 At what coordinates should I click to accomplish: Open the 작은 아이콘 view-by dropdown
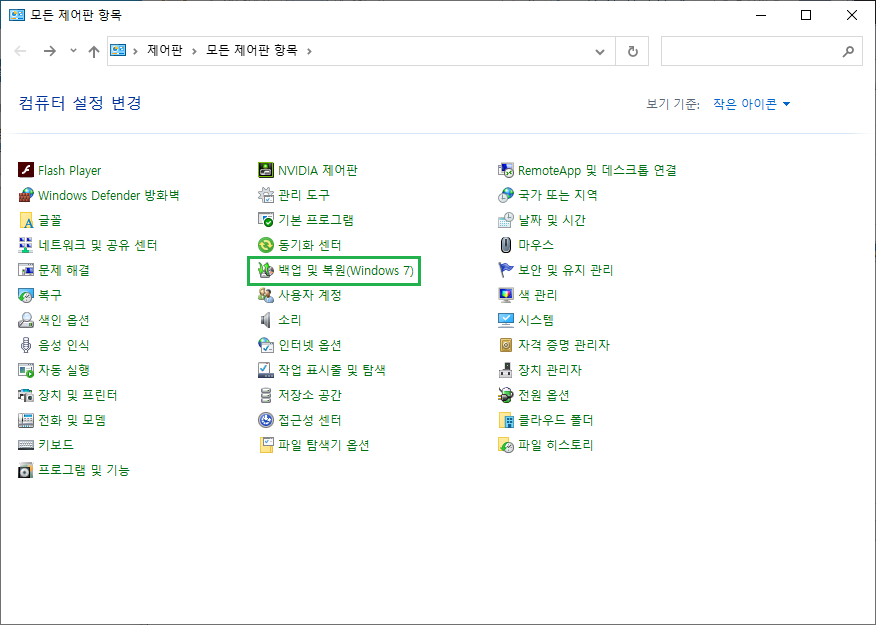751,104
